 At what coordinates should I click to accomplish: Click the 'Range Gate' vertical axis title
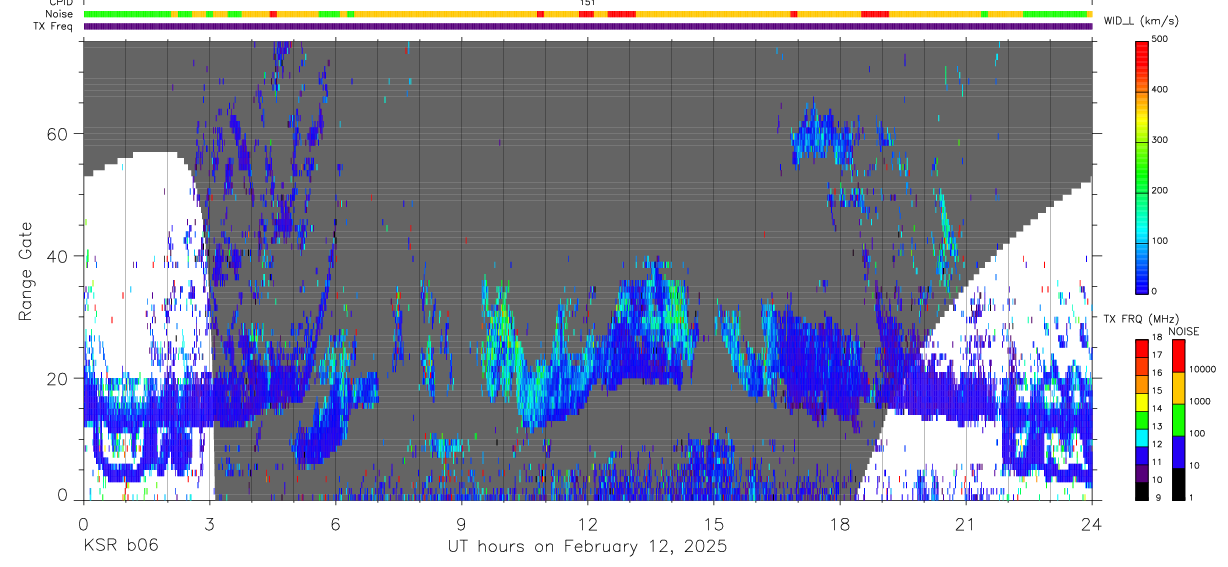pyautogui.click(x=26, y=270)
